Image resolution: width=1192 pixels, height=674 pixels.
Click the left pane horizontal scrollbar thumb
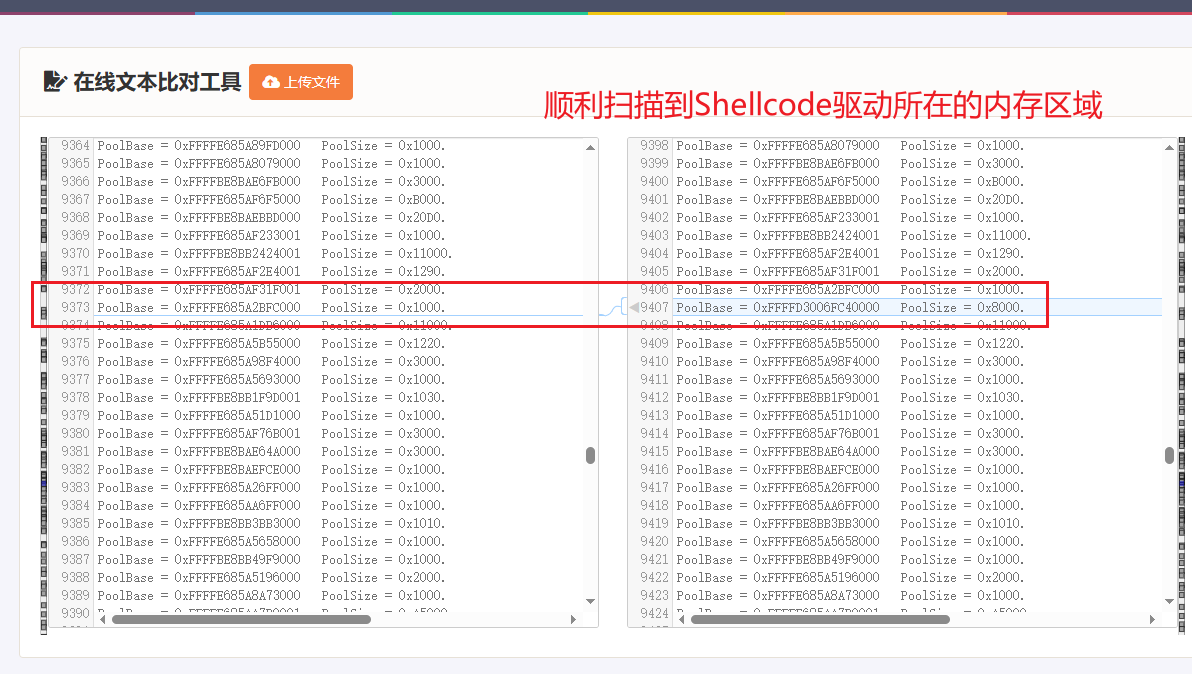[x=241, y=619]
